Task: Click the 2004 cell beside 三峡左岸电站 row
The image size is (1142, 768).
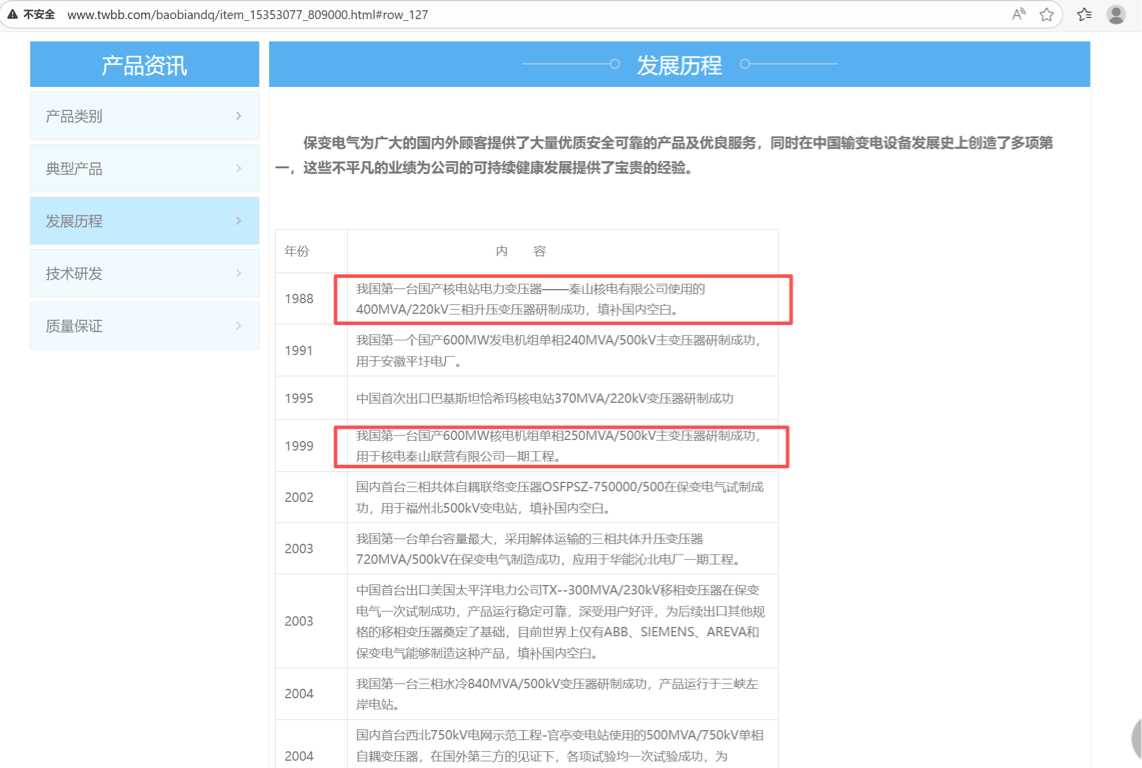Action: click(311, 694)
